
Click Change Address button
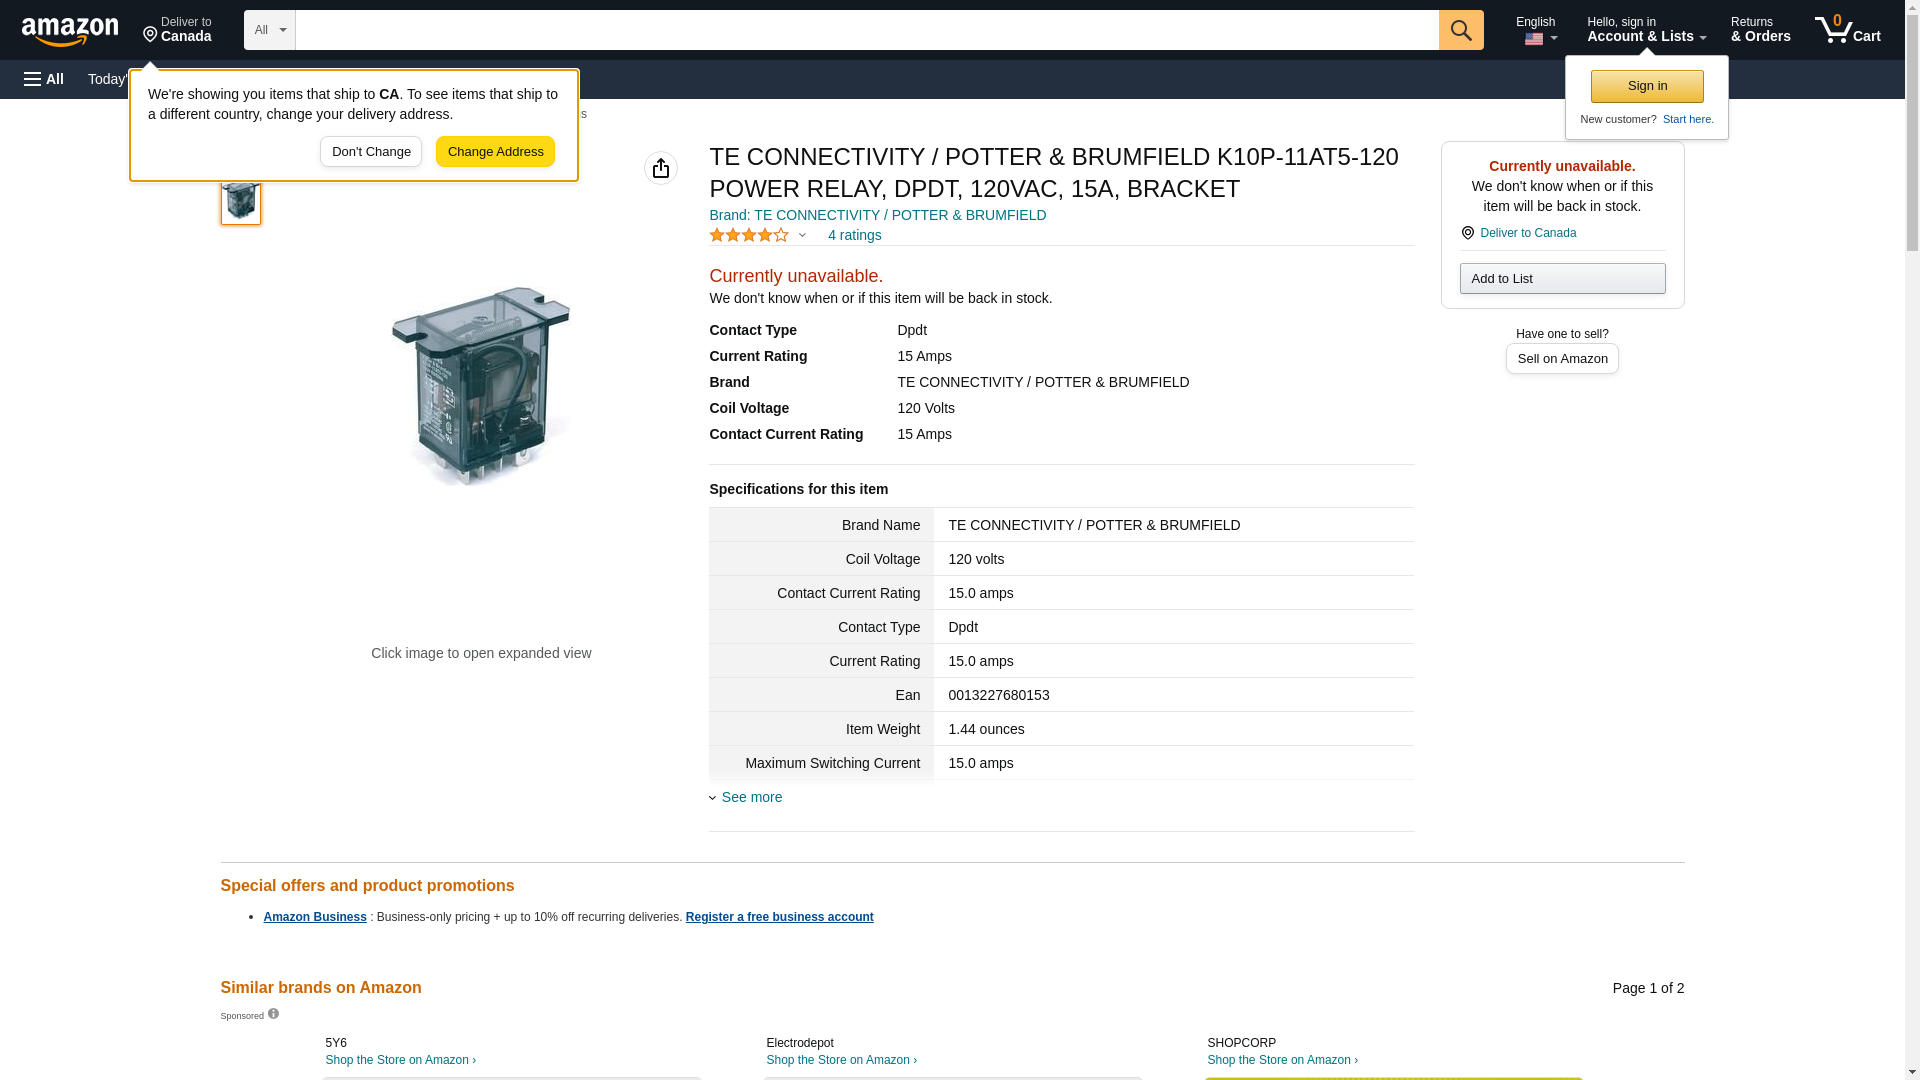click(x=495, y=152)
